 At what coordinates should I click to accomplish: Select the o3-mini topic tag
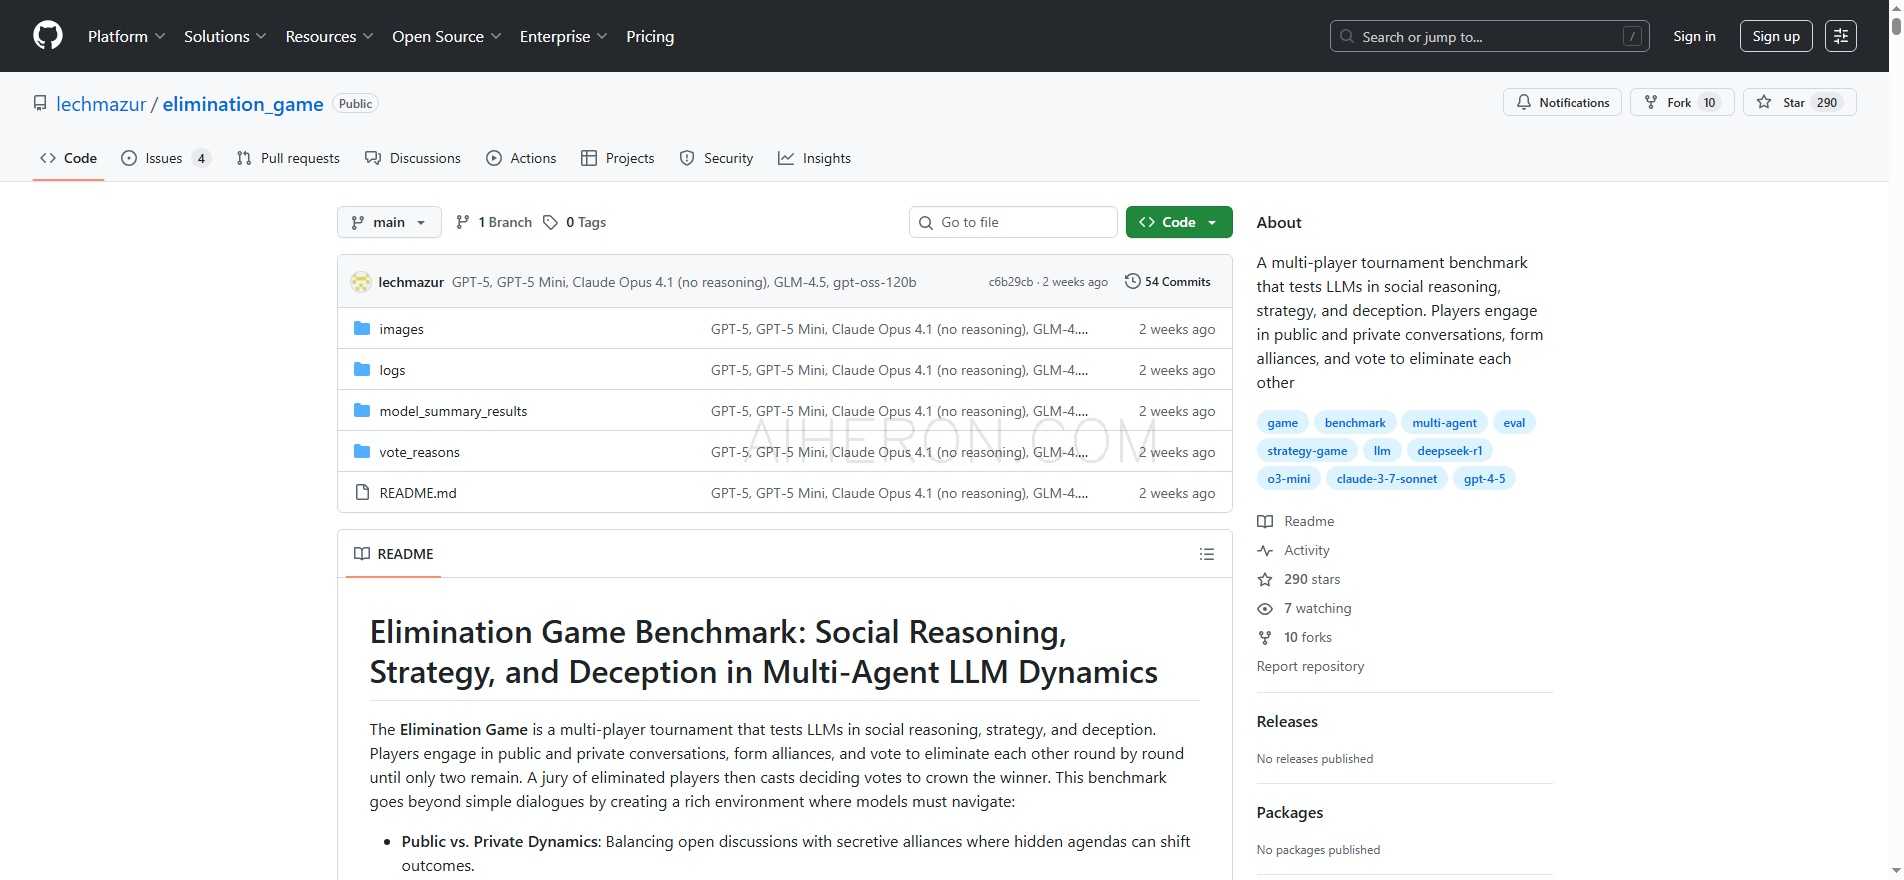point(1288,479)
